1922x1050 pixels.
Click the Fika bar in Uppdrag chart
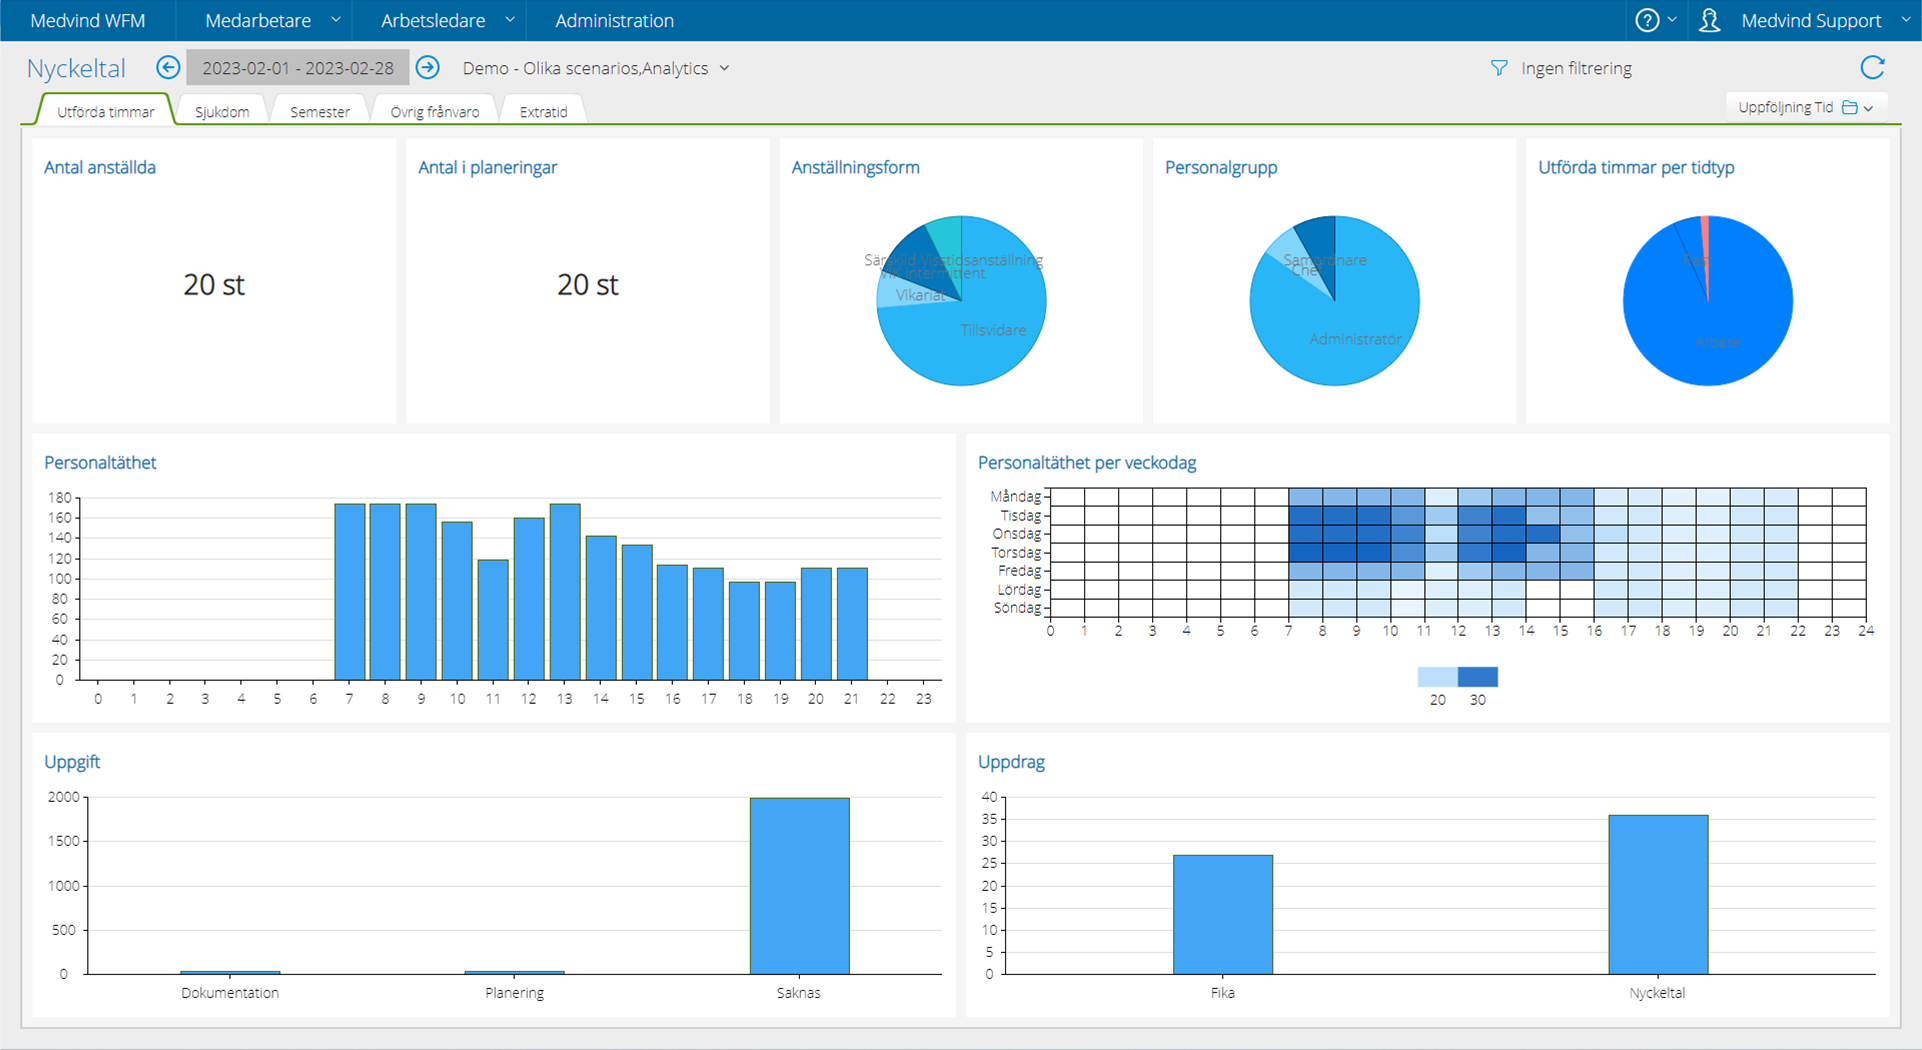(x=1223, y=914)
